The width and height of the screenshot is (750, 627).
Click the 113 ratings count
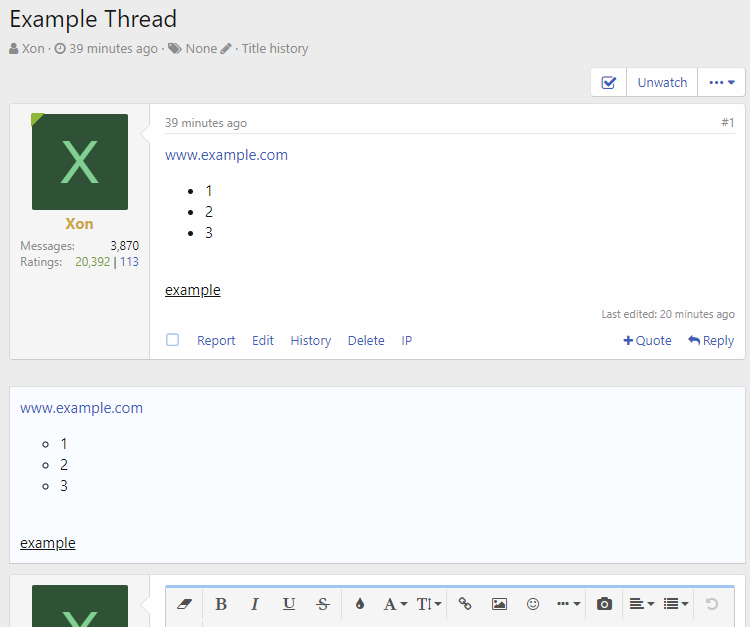point(129,262)
